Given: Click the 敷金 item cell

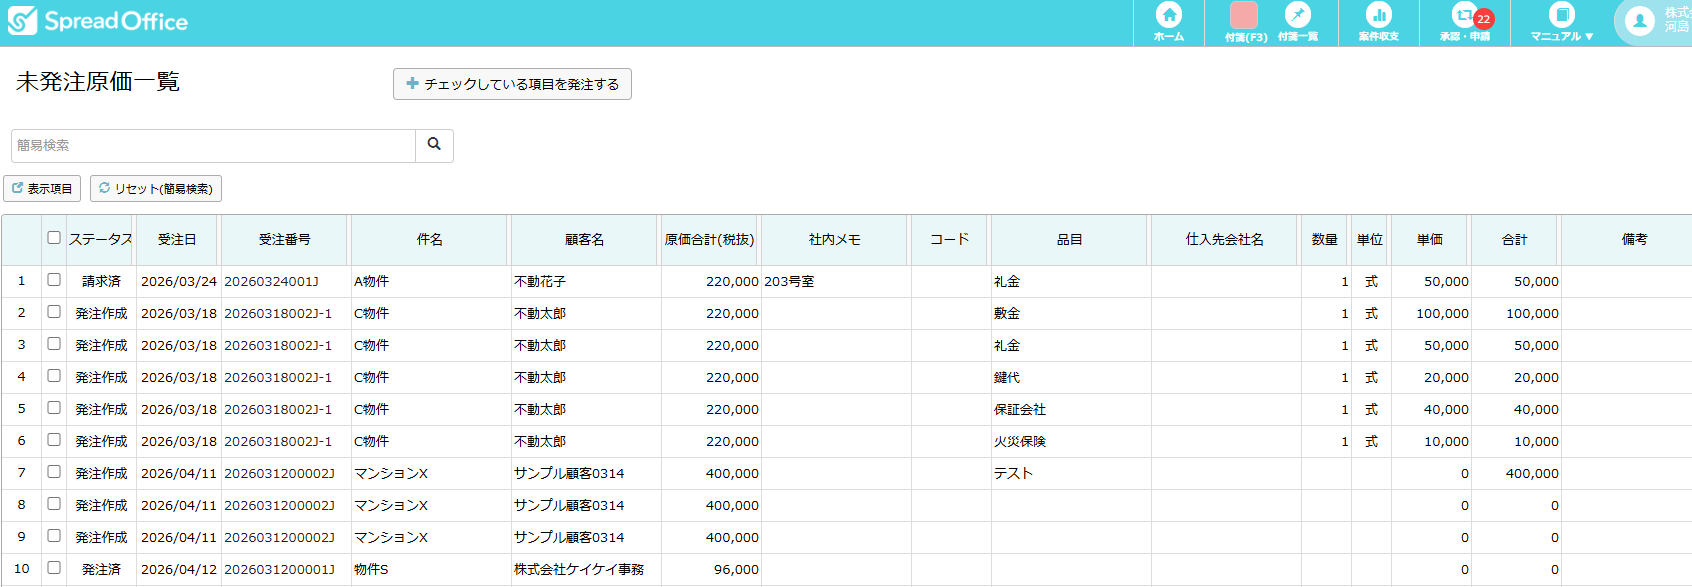Looking at the screenshot, I should pyautogui.click(x=1070, y=313).
